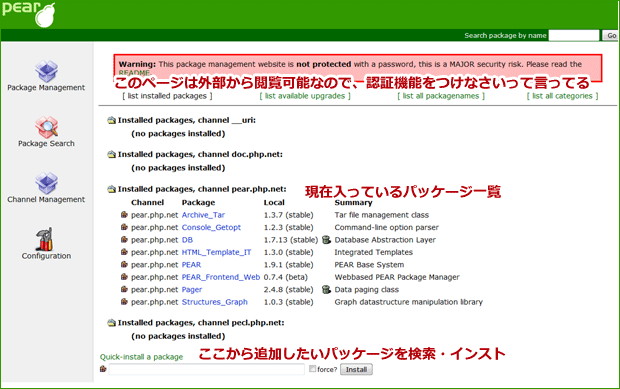
Task: Focus the Quick-install package input field
Action: point(206,369)
